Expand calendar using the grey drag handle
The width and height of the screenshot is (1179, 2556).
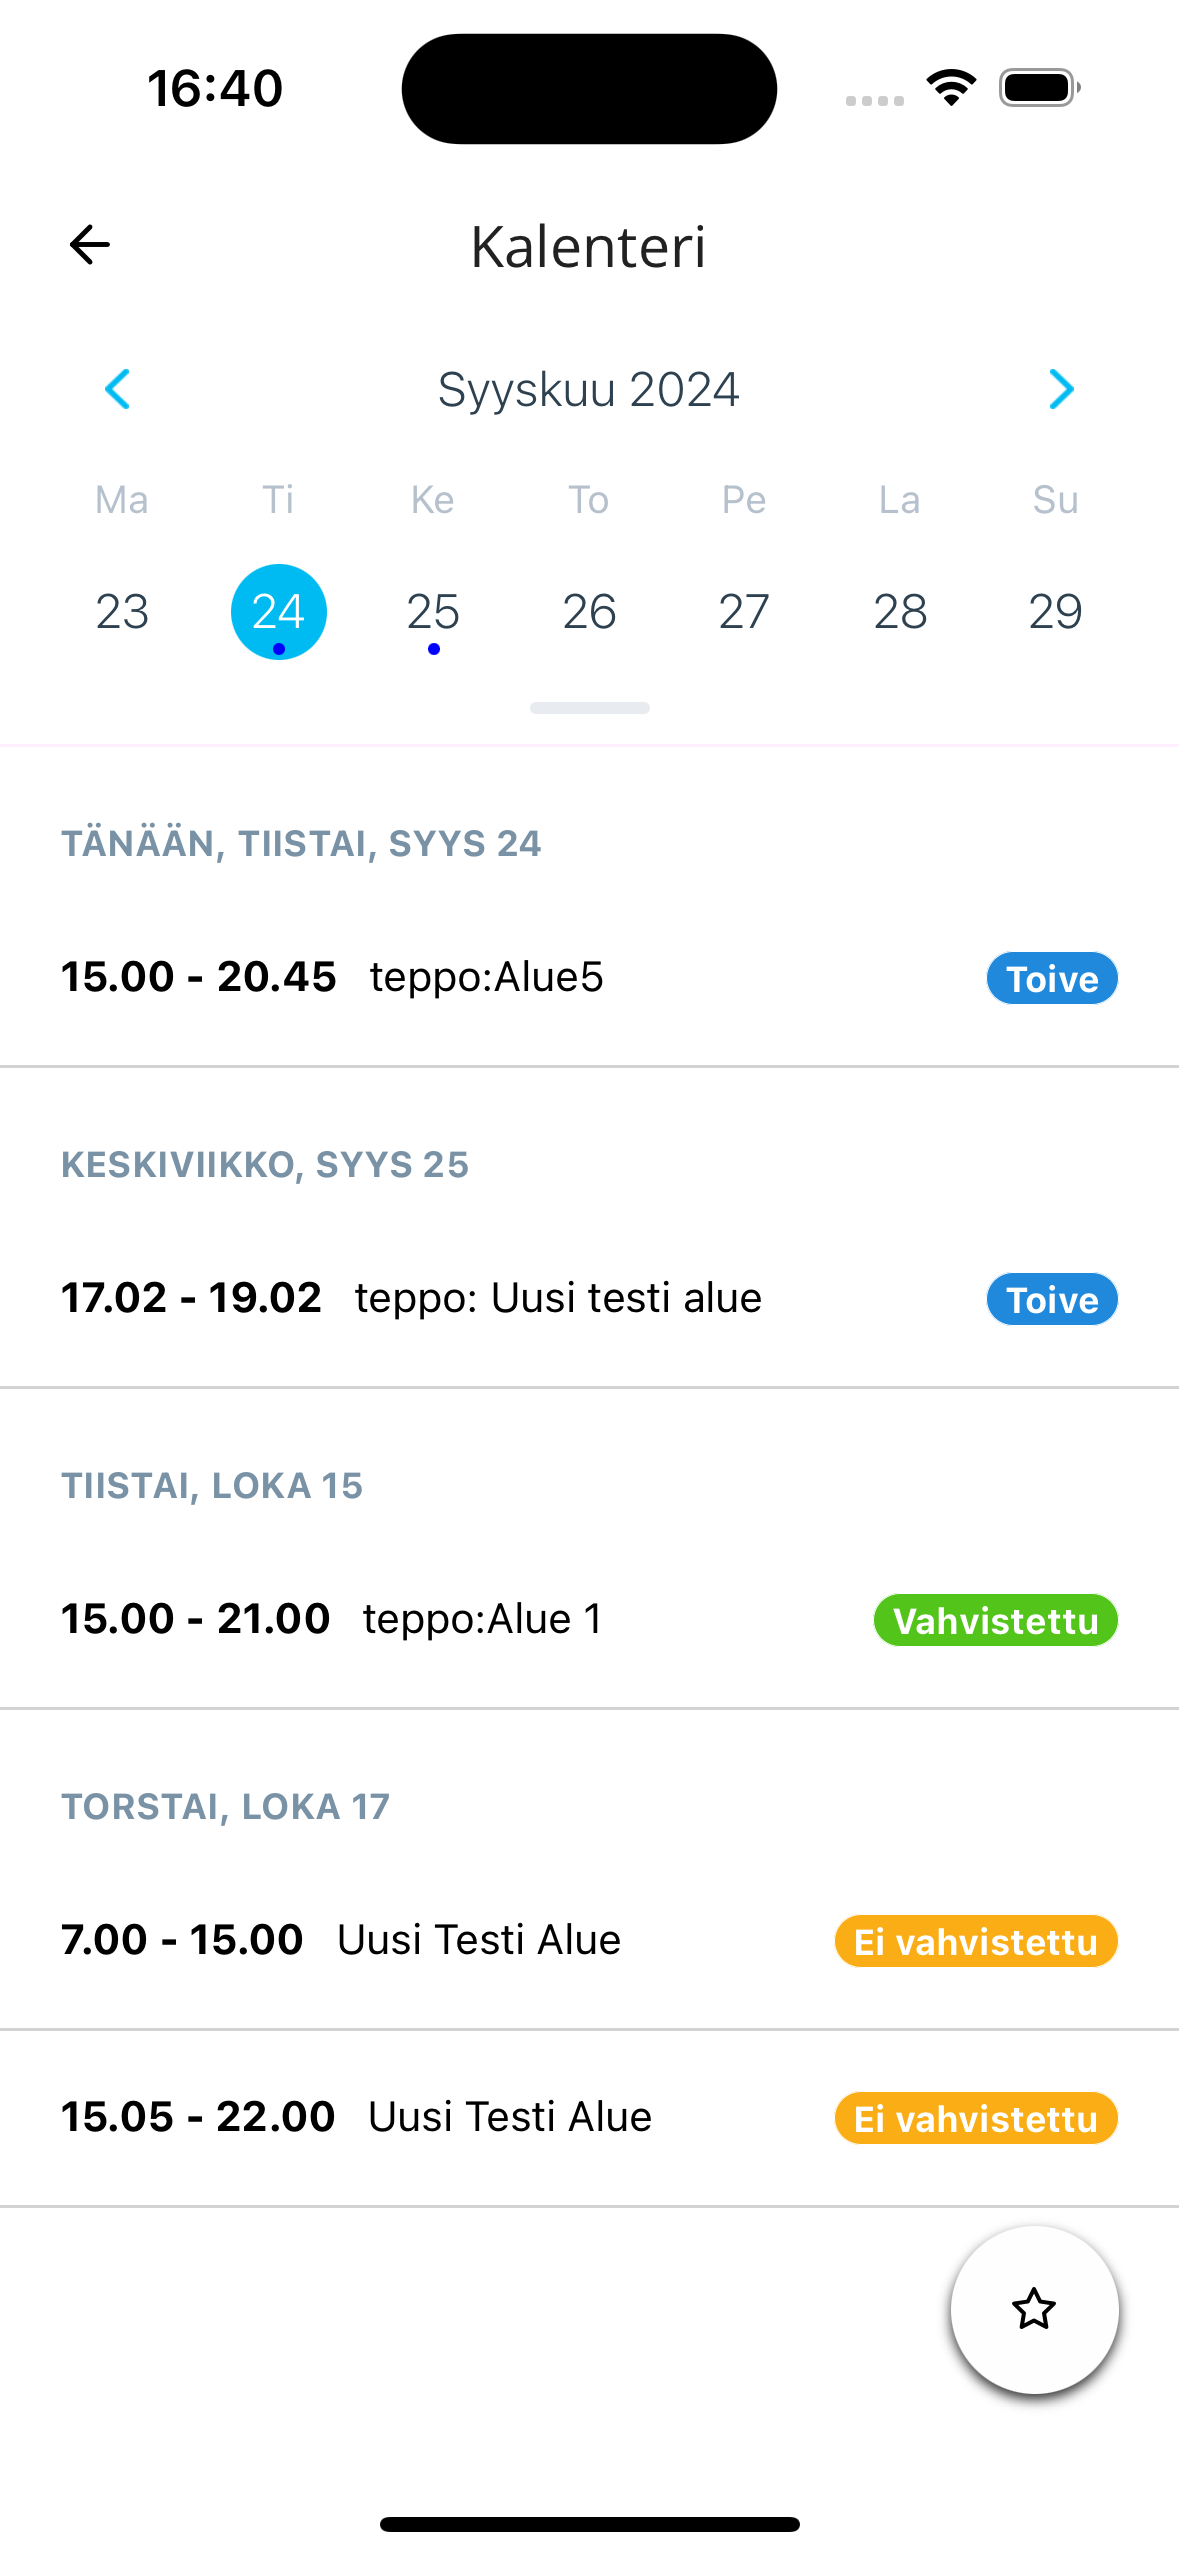tap(589, 708)
